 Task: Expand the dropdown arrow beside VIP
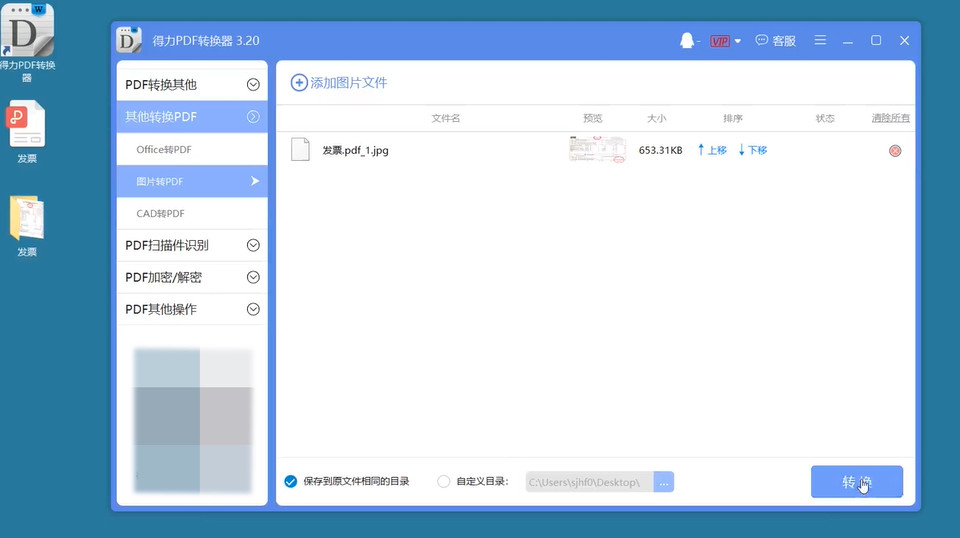pos(738,41)
